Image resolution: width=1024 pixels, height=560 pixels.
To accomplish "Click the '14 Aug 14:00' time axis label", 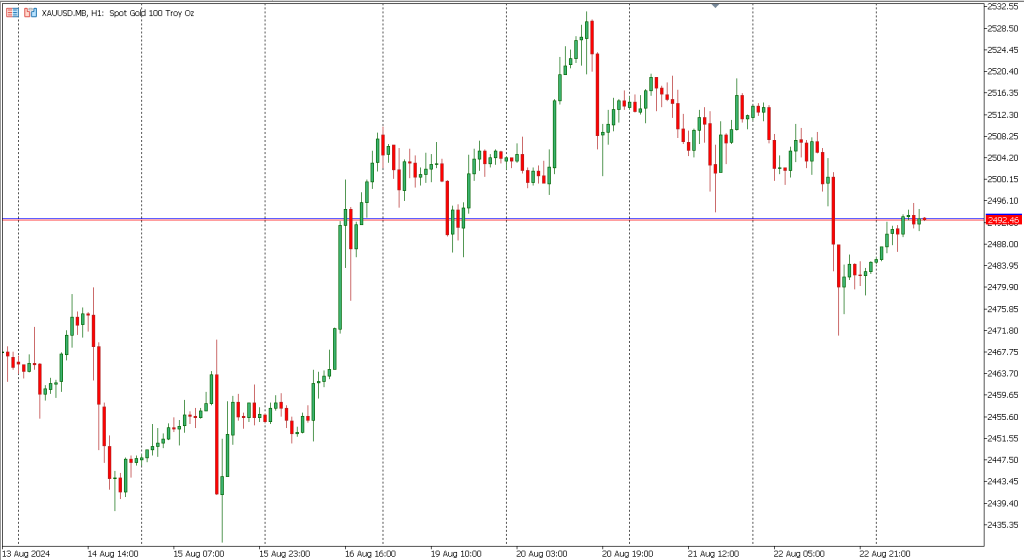I will coord(113,553).
